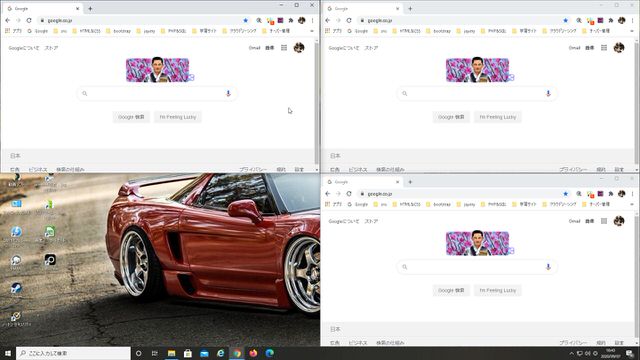This screenshot has width=640, height=360.
Task: Click the account avatar on top-right Google page
Action: tap(619, 48)
